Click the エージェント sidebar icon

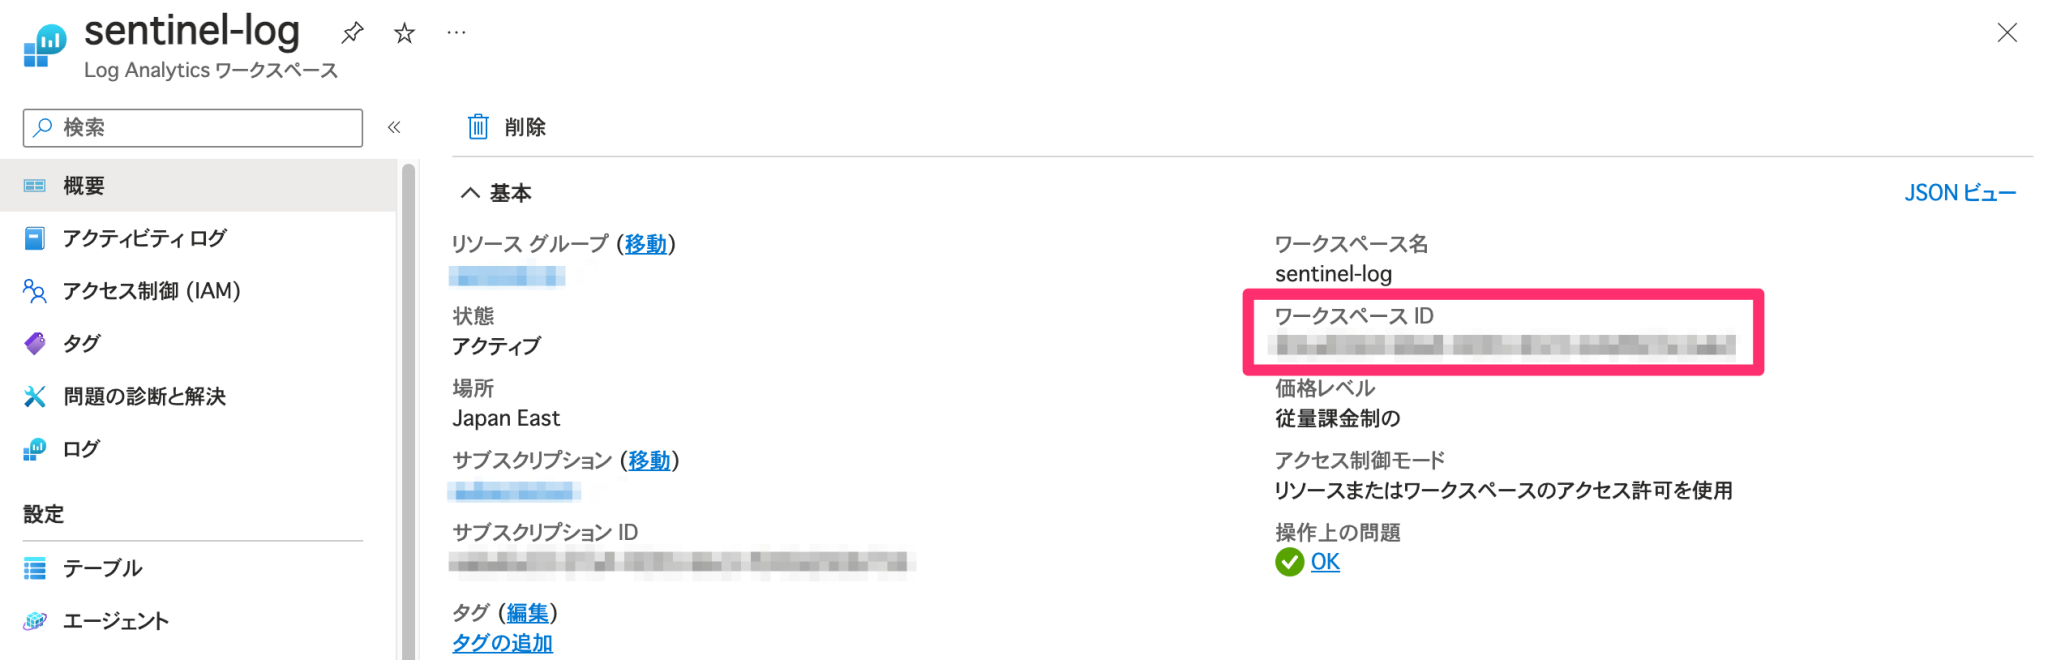35,620
